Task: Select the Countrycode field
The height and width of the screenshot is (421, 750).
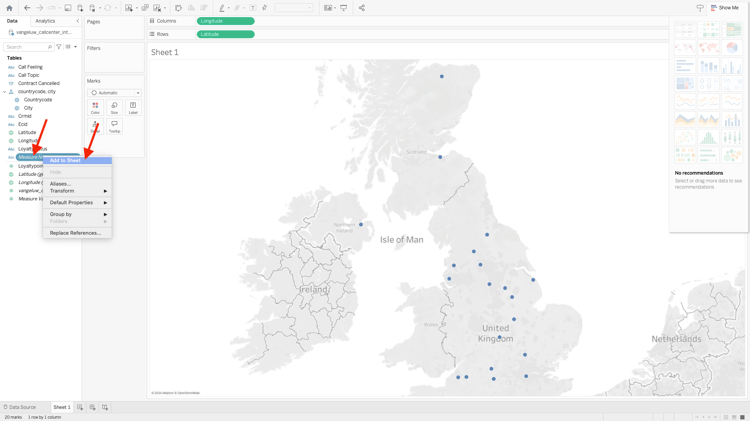Action: (38, 100)
